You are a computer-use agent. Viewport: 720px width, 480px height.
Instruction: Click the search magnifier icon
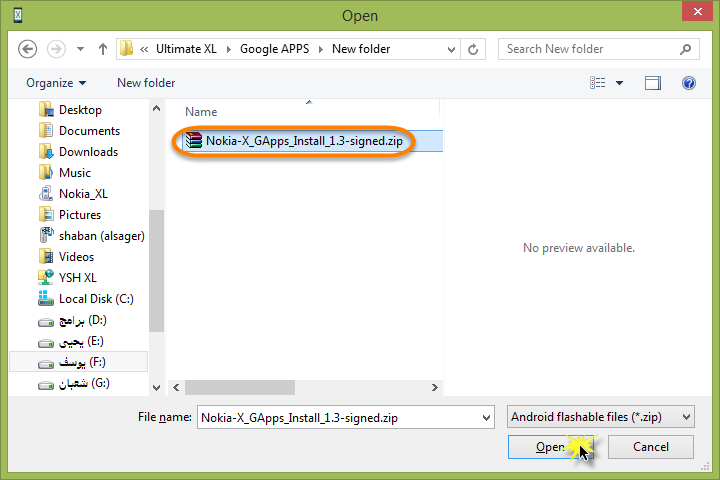point(686,49)
